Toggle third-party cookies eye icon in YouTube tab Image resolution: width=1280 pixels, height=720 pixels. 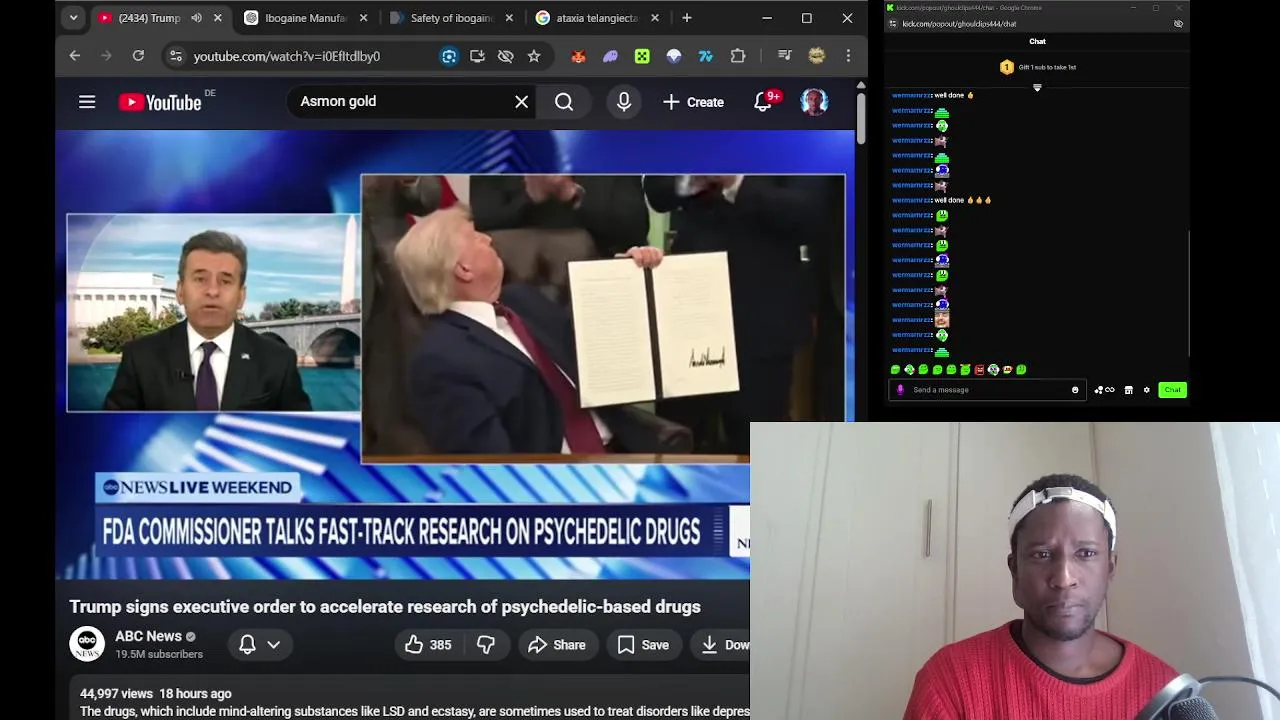coord(505,56)
